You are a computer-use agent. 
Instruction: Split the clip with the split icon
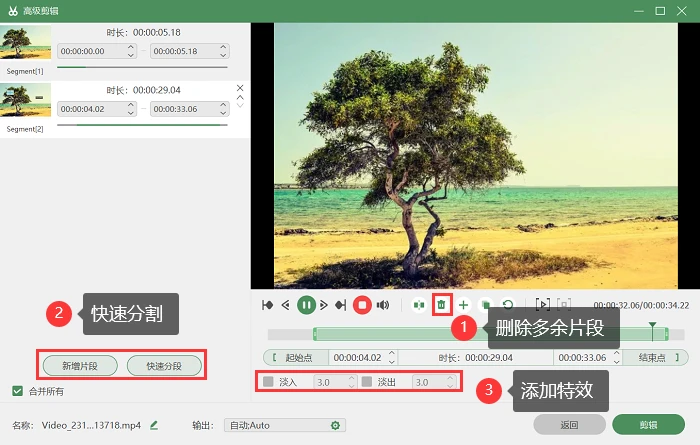coord(419,305)
